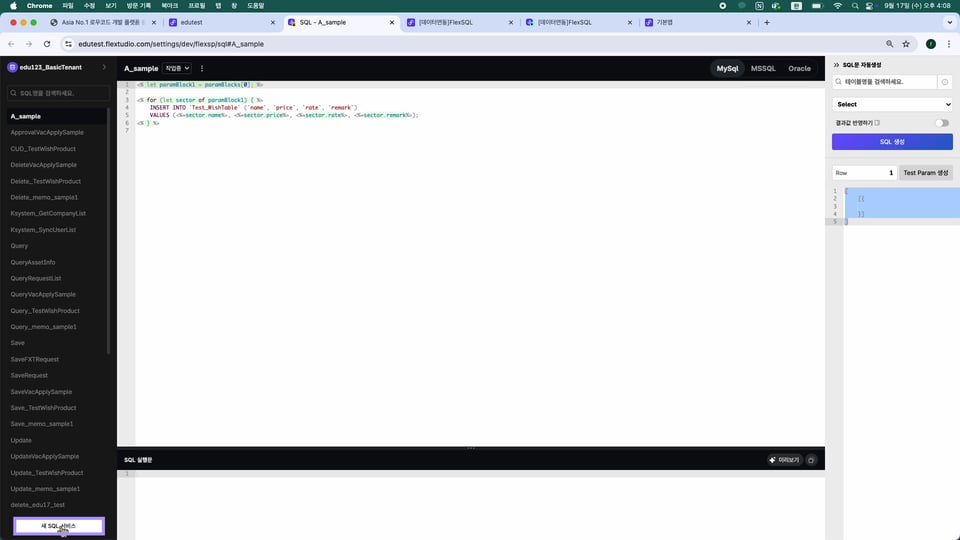Select QueryAssetInfo in the list
Image resolution: width=960 pixels, height=540 pixels.
(x=32, y=262)
